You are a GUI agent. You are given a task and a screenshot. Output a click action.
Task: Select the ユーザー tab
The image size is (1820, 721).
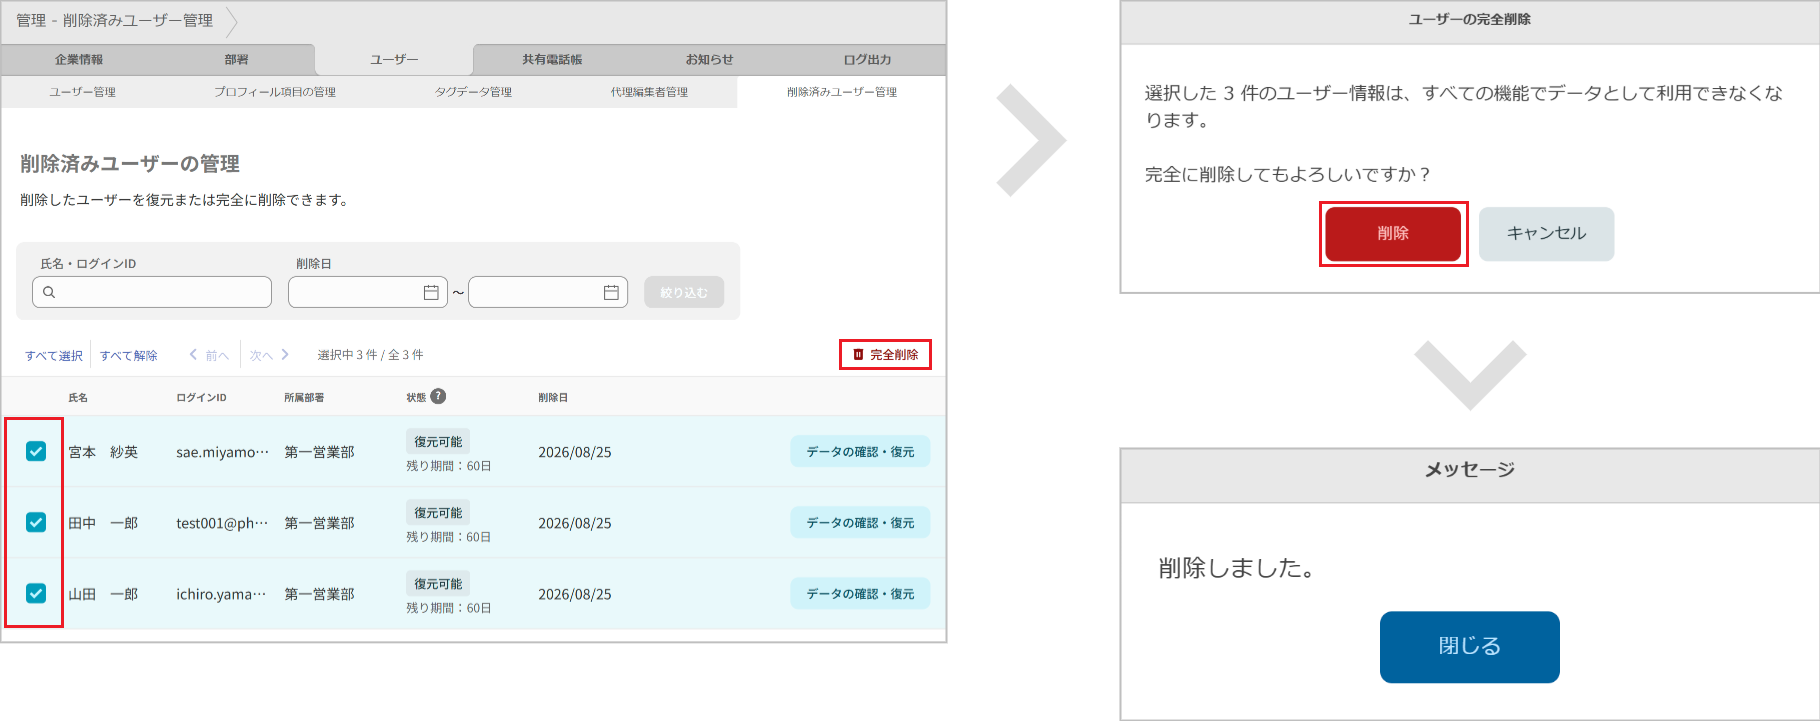pyautogui.click(x=394, y=60)
